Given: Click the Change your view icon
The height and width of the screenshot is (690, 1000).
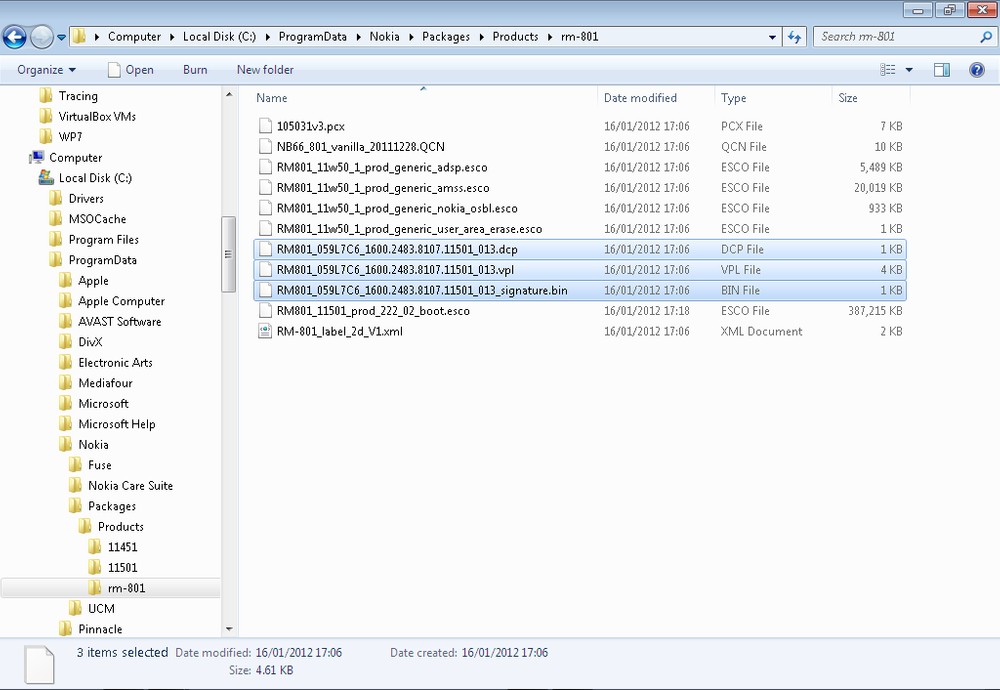Looking at the screenshot, I should pos(888,70).
